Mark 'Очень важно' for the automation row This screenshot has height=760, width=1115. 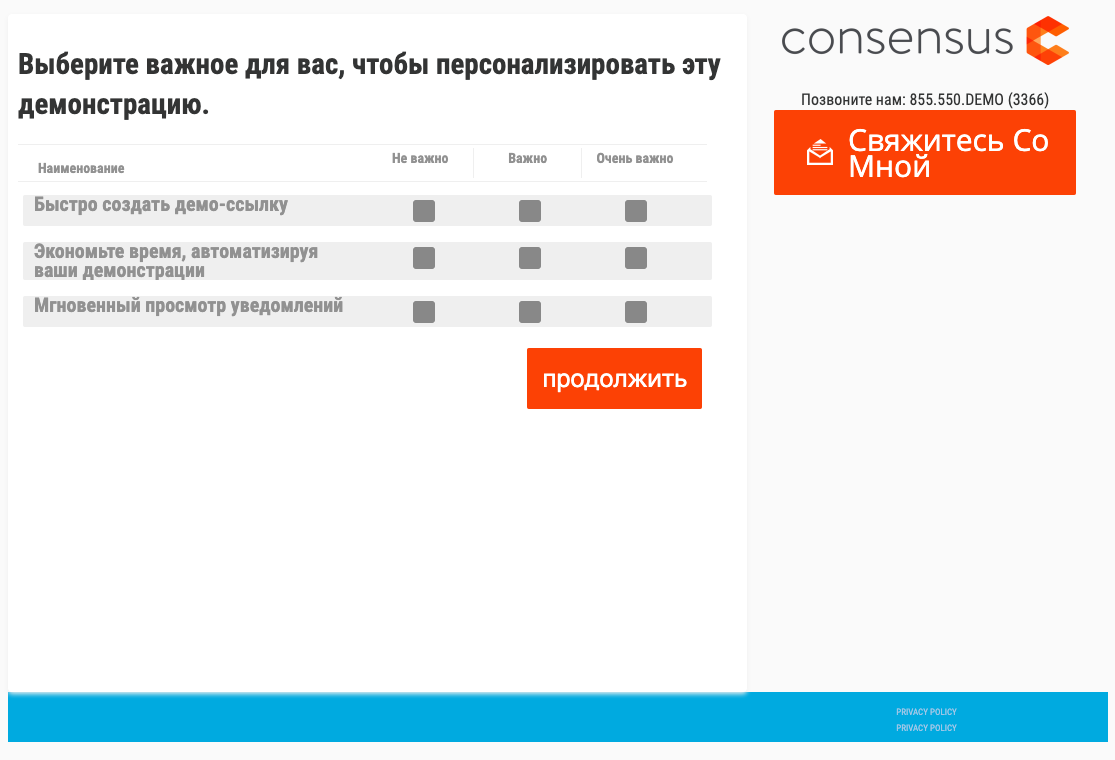(x=636, y=258)
